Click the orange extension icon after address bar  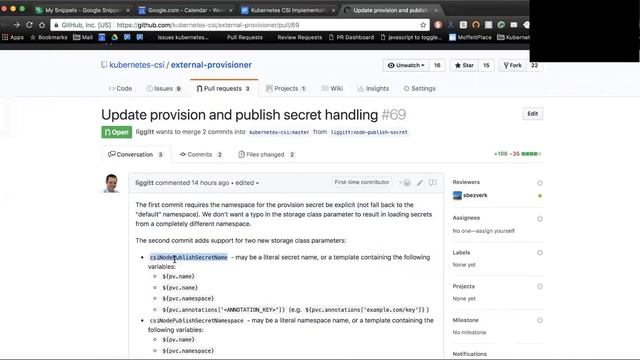[x=438, y=25]
